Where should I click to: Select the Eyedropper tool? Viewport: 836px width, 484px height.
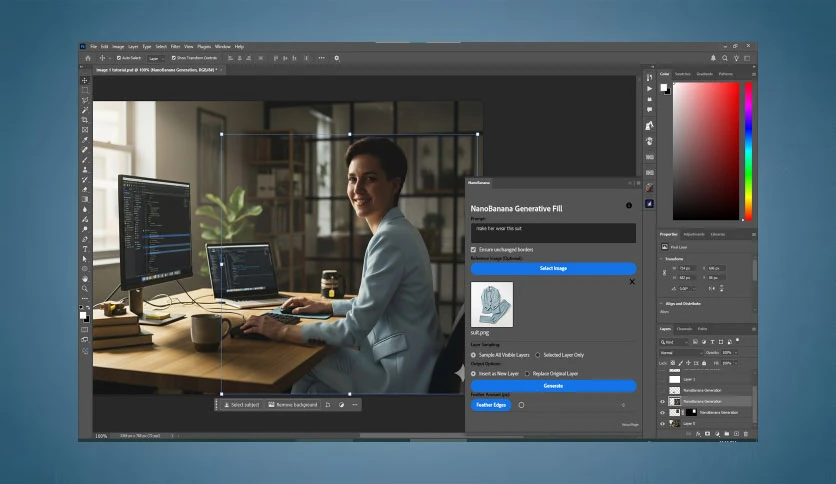click(85, 140)
